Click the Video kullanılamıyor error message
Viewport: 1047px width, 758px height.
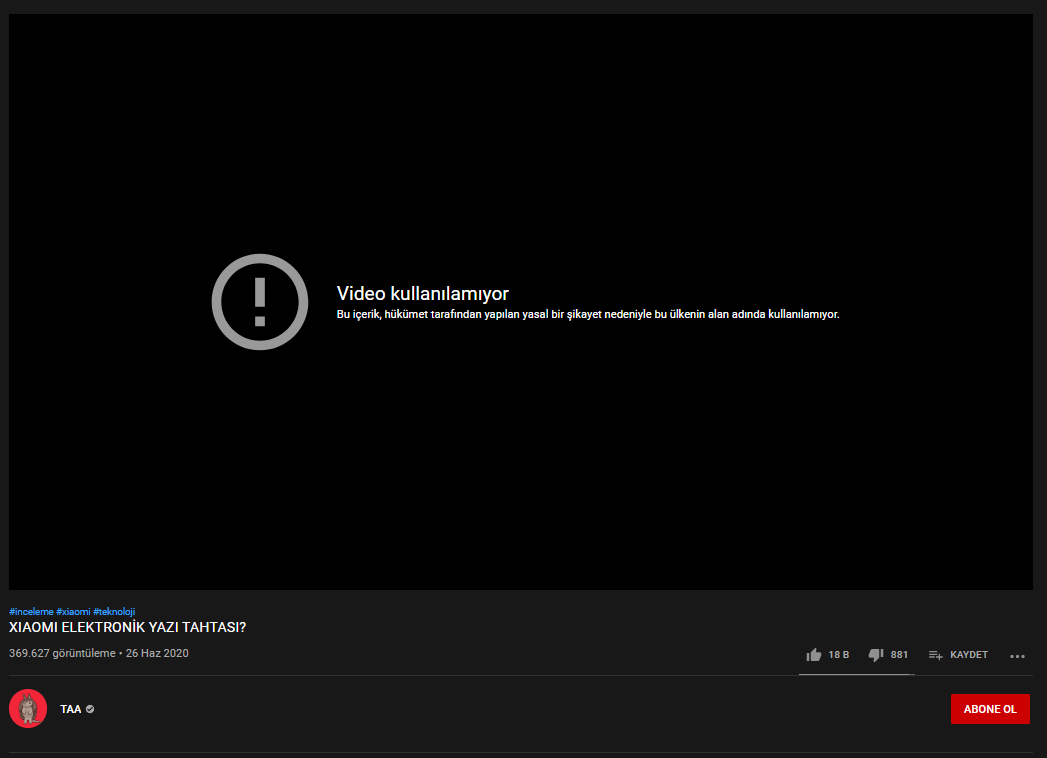click(x=423, y=293)
